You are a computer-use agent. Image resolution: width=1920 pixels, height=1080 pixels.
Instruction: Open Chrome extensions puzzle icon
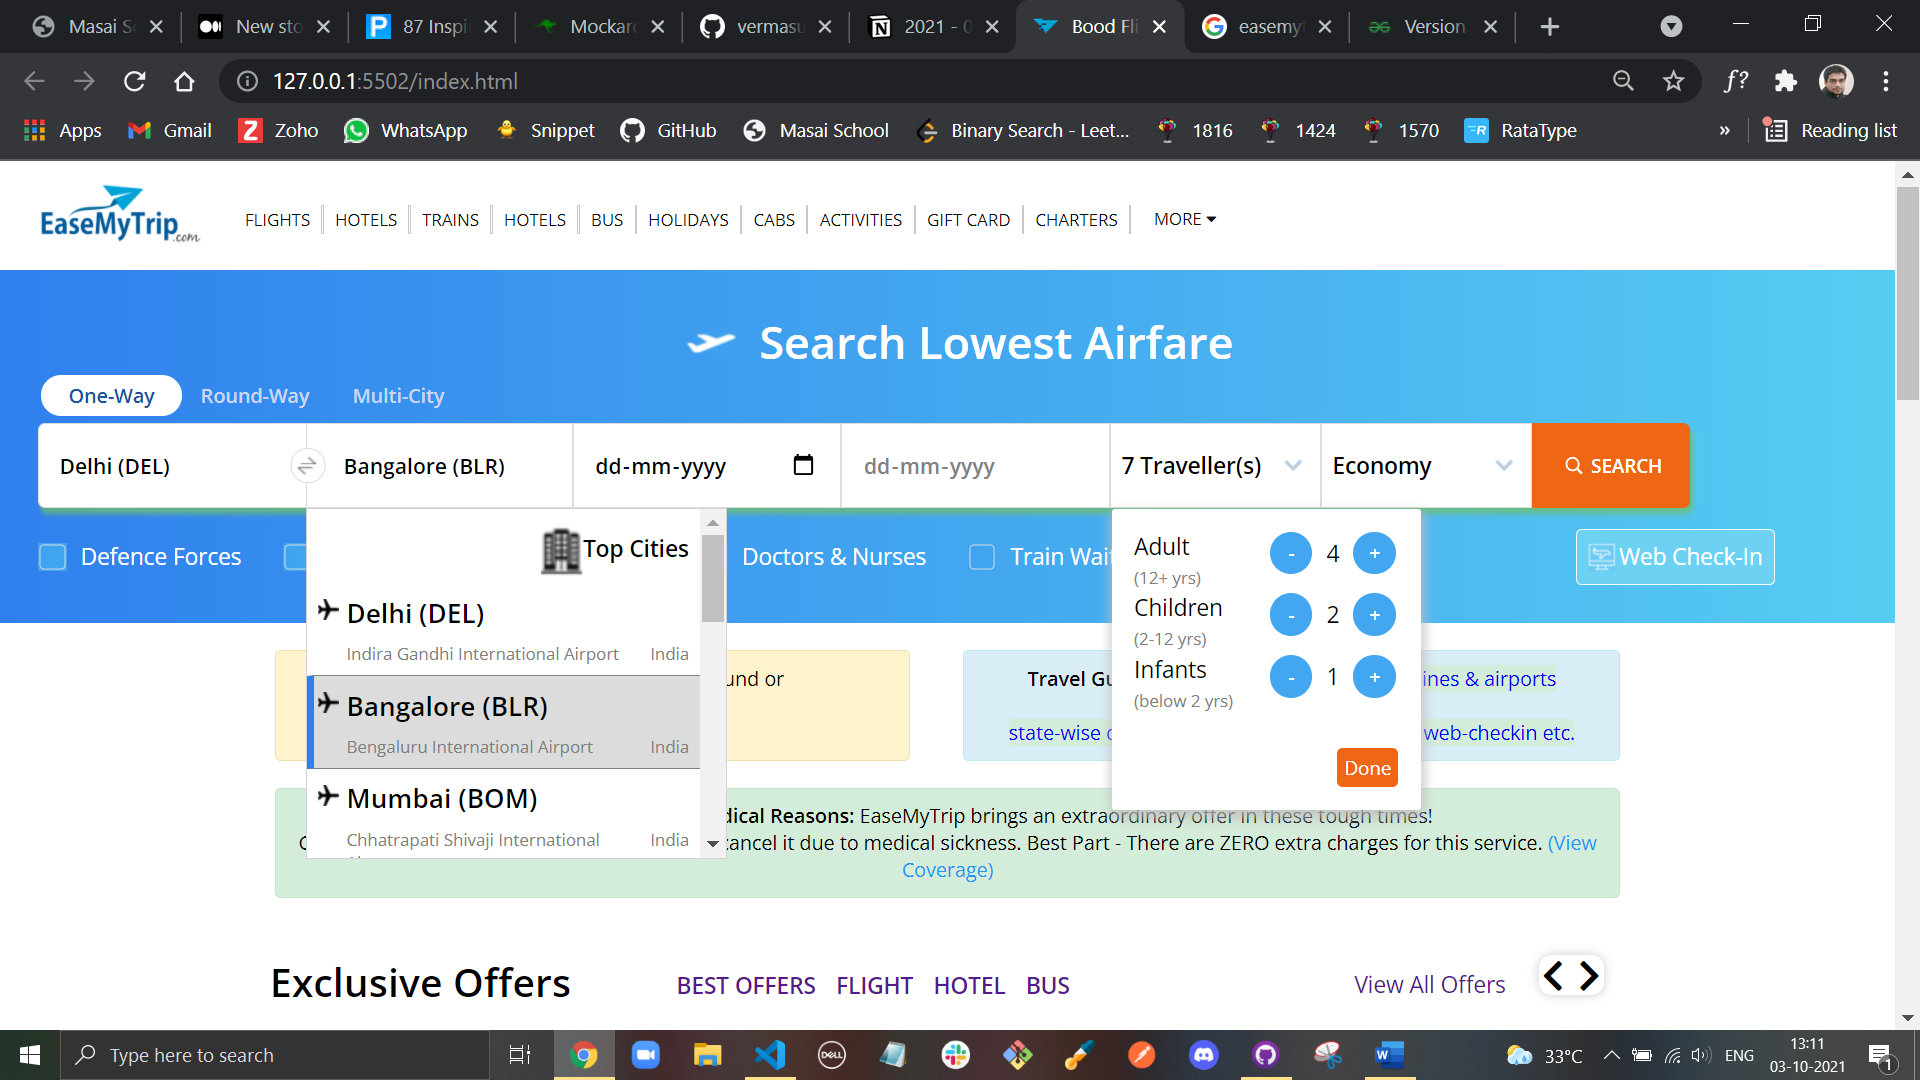click(x=1785, y=81)
